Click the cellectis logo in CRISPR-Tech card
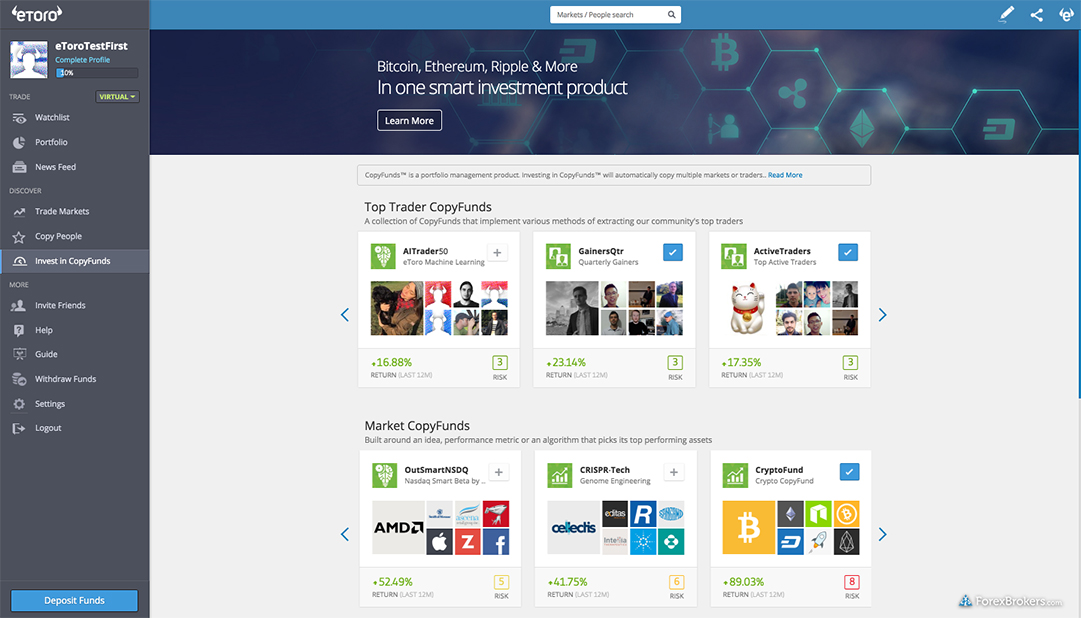This screenshot has height=618, width=1081. [574, 528]
